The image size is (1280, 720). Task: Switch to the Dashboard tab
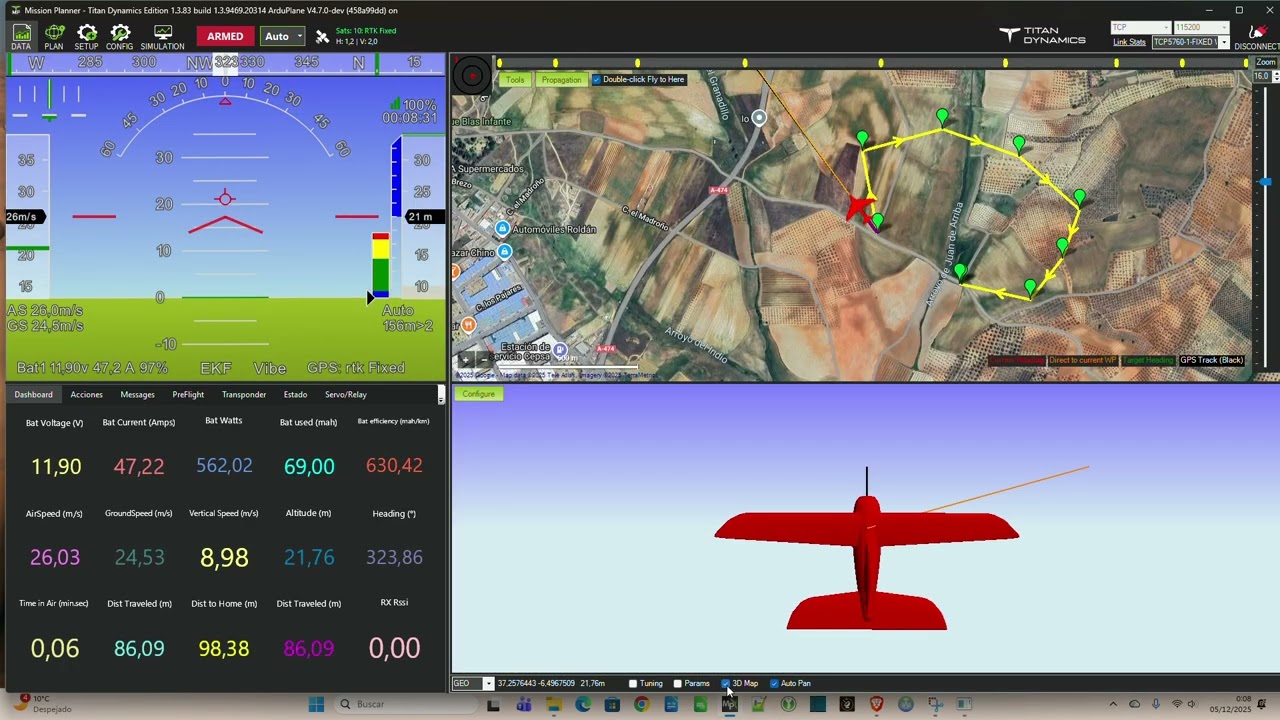33,395
